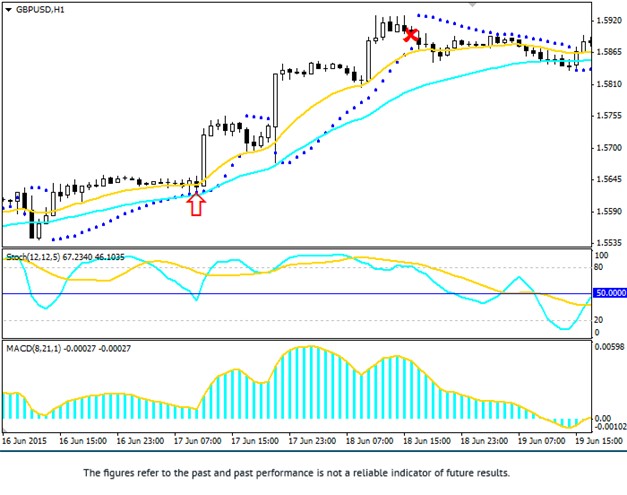Click the 1.5755 price axis label

(x=609, y=116)
